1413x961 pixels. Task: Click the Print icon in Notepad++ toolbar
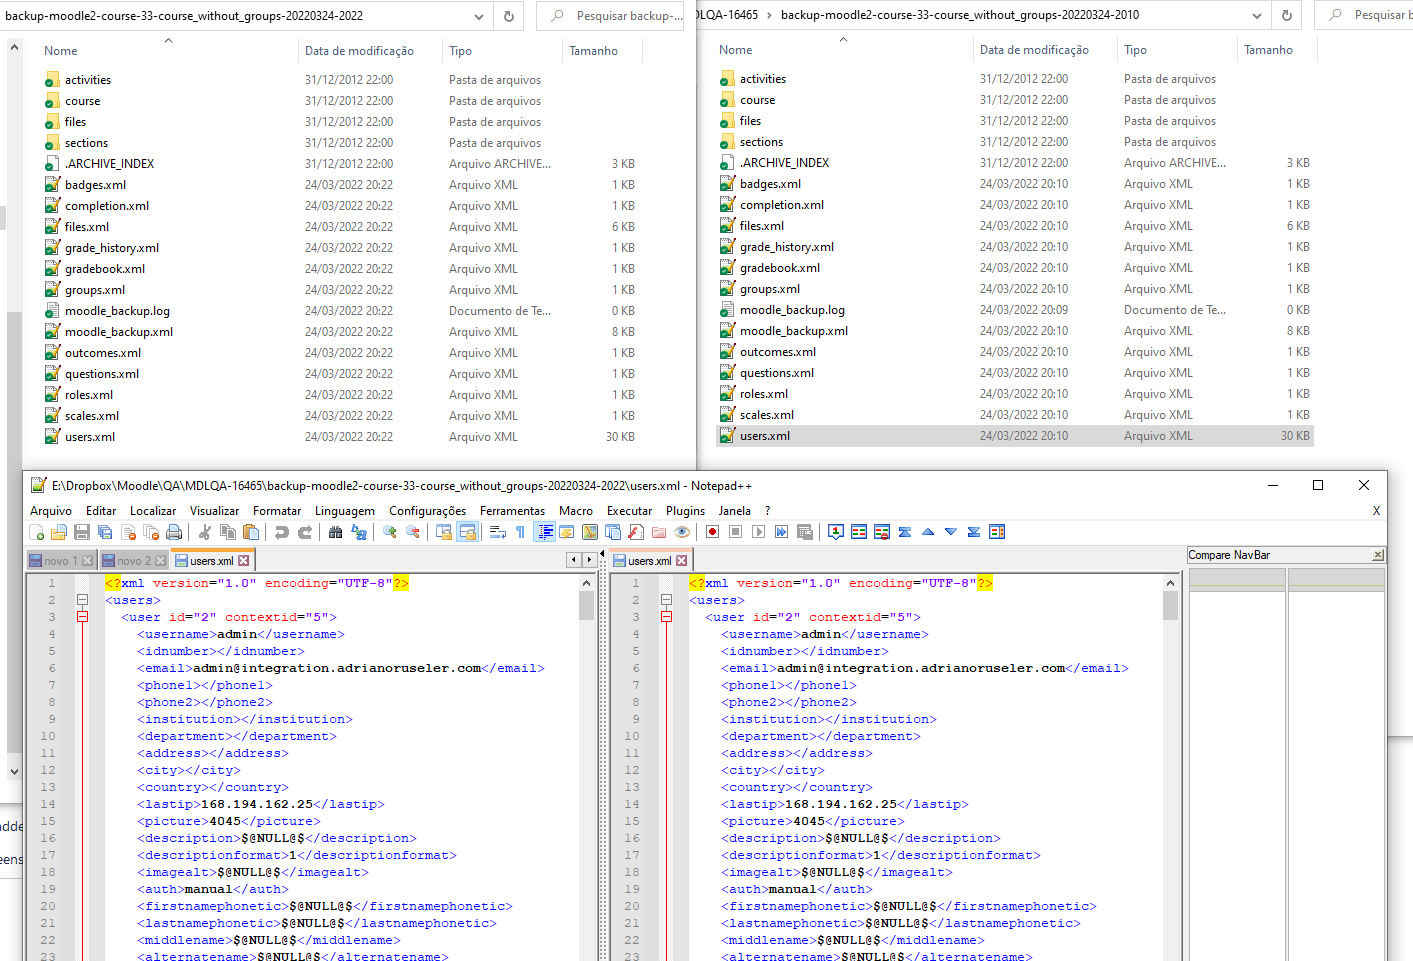(174, 532)
